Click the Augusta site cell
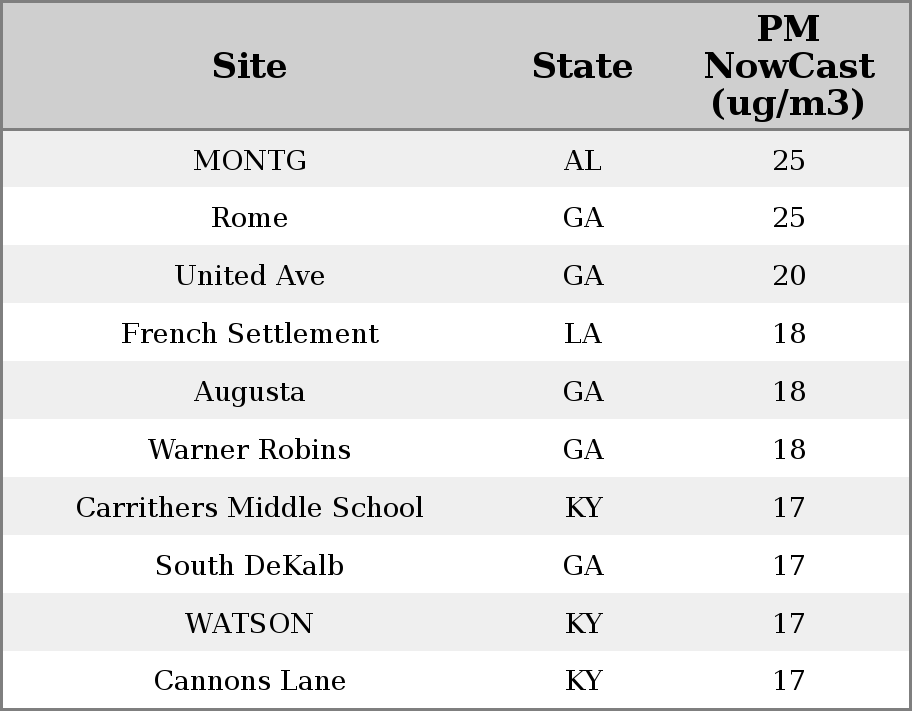912x711 pixels. coord(250,391)
